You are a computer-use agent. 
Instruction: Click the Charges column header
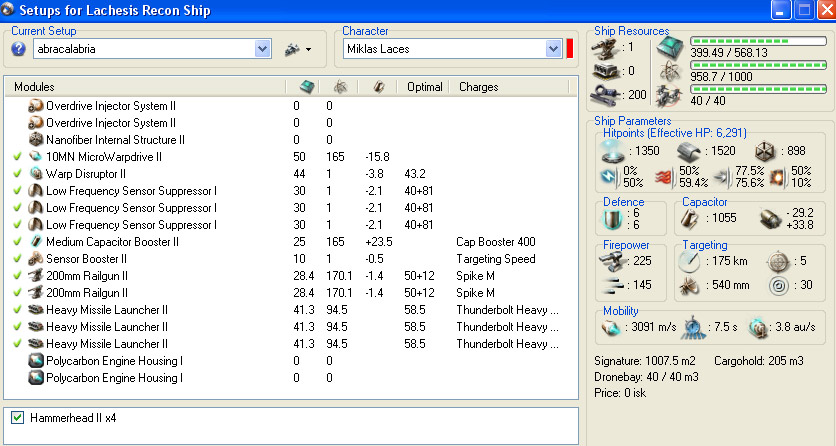tap(479, 87)
